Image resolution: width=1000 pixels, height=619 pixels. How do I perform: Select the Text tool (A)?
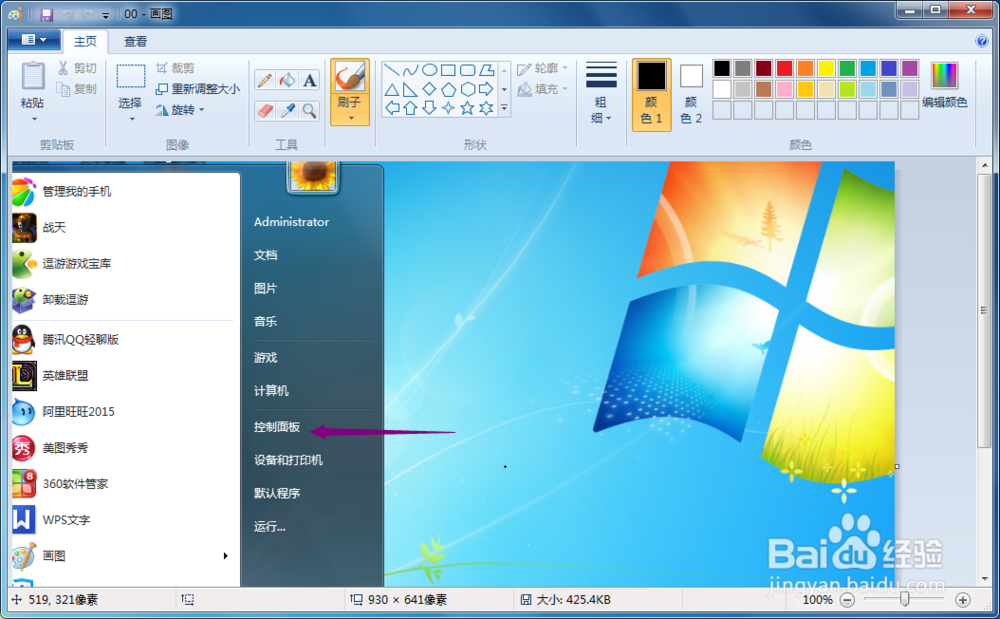(x=309, y=80)
